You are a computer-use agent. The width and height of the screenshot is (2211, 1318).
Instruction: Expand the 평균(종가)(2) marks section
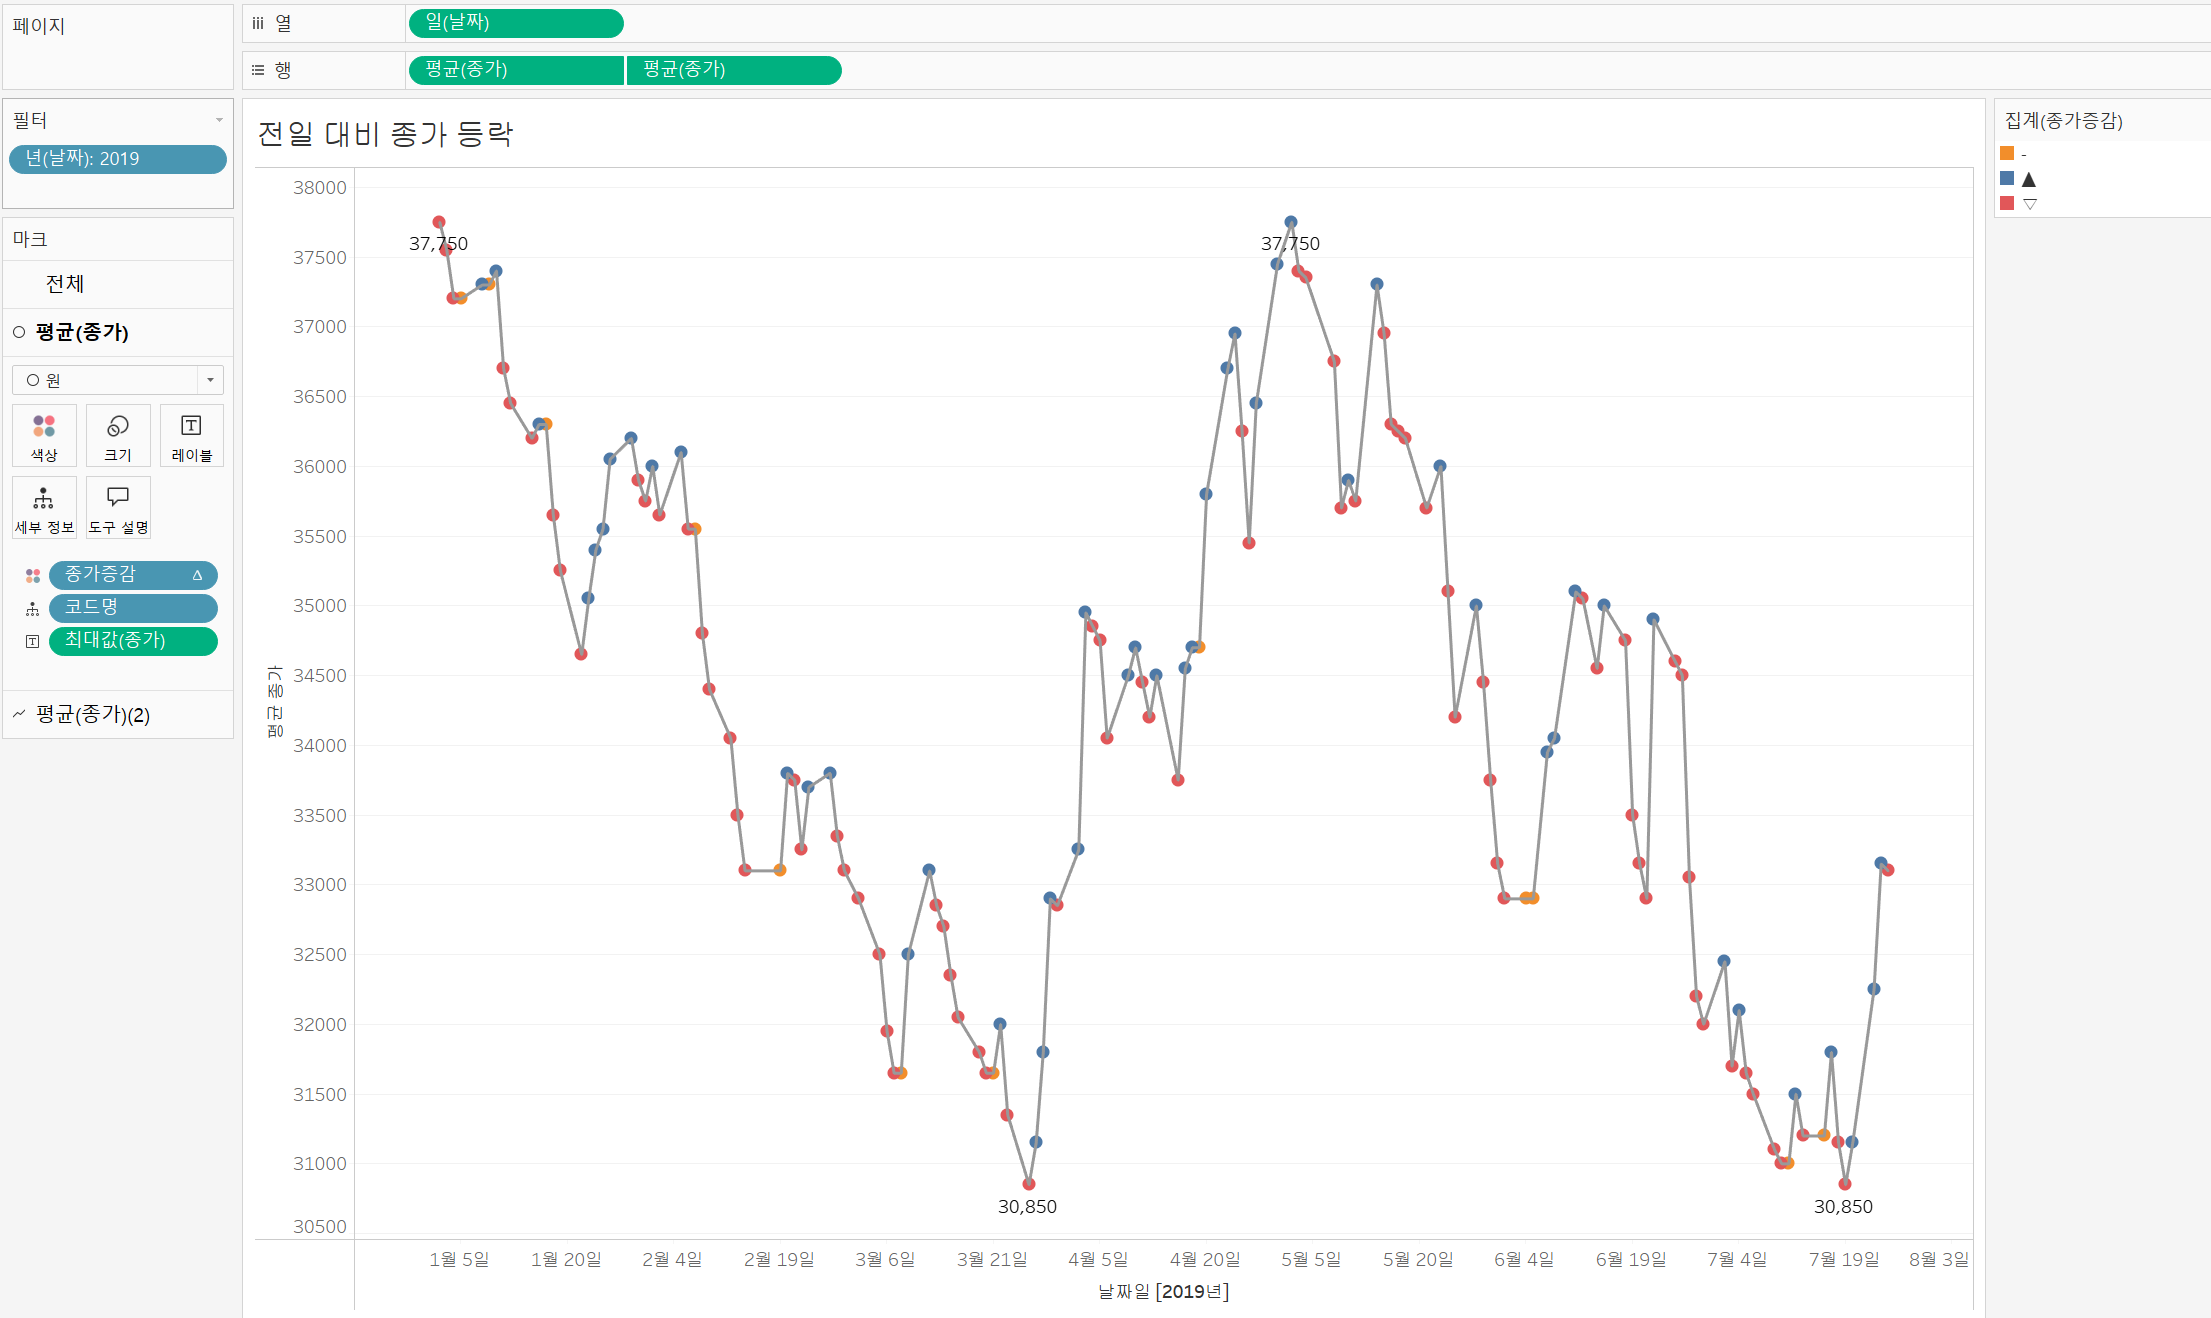pyautogui.click(x=92, y=714)
